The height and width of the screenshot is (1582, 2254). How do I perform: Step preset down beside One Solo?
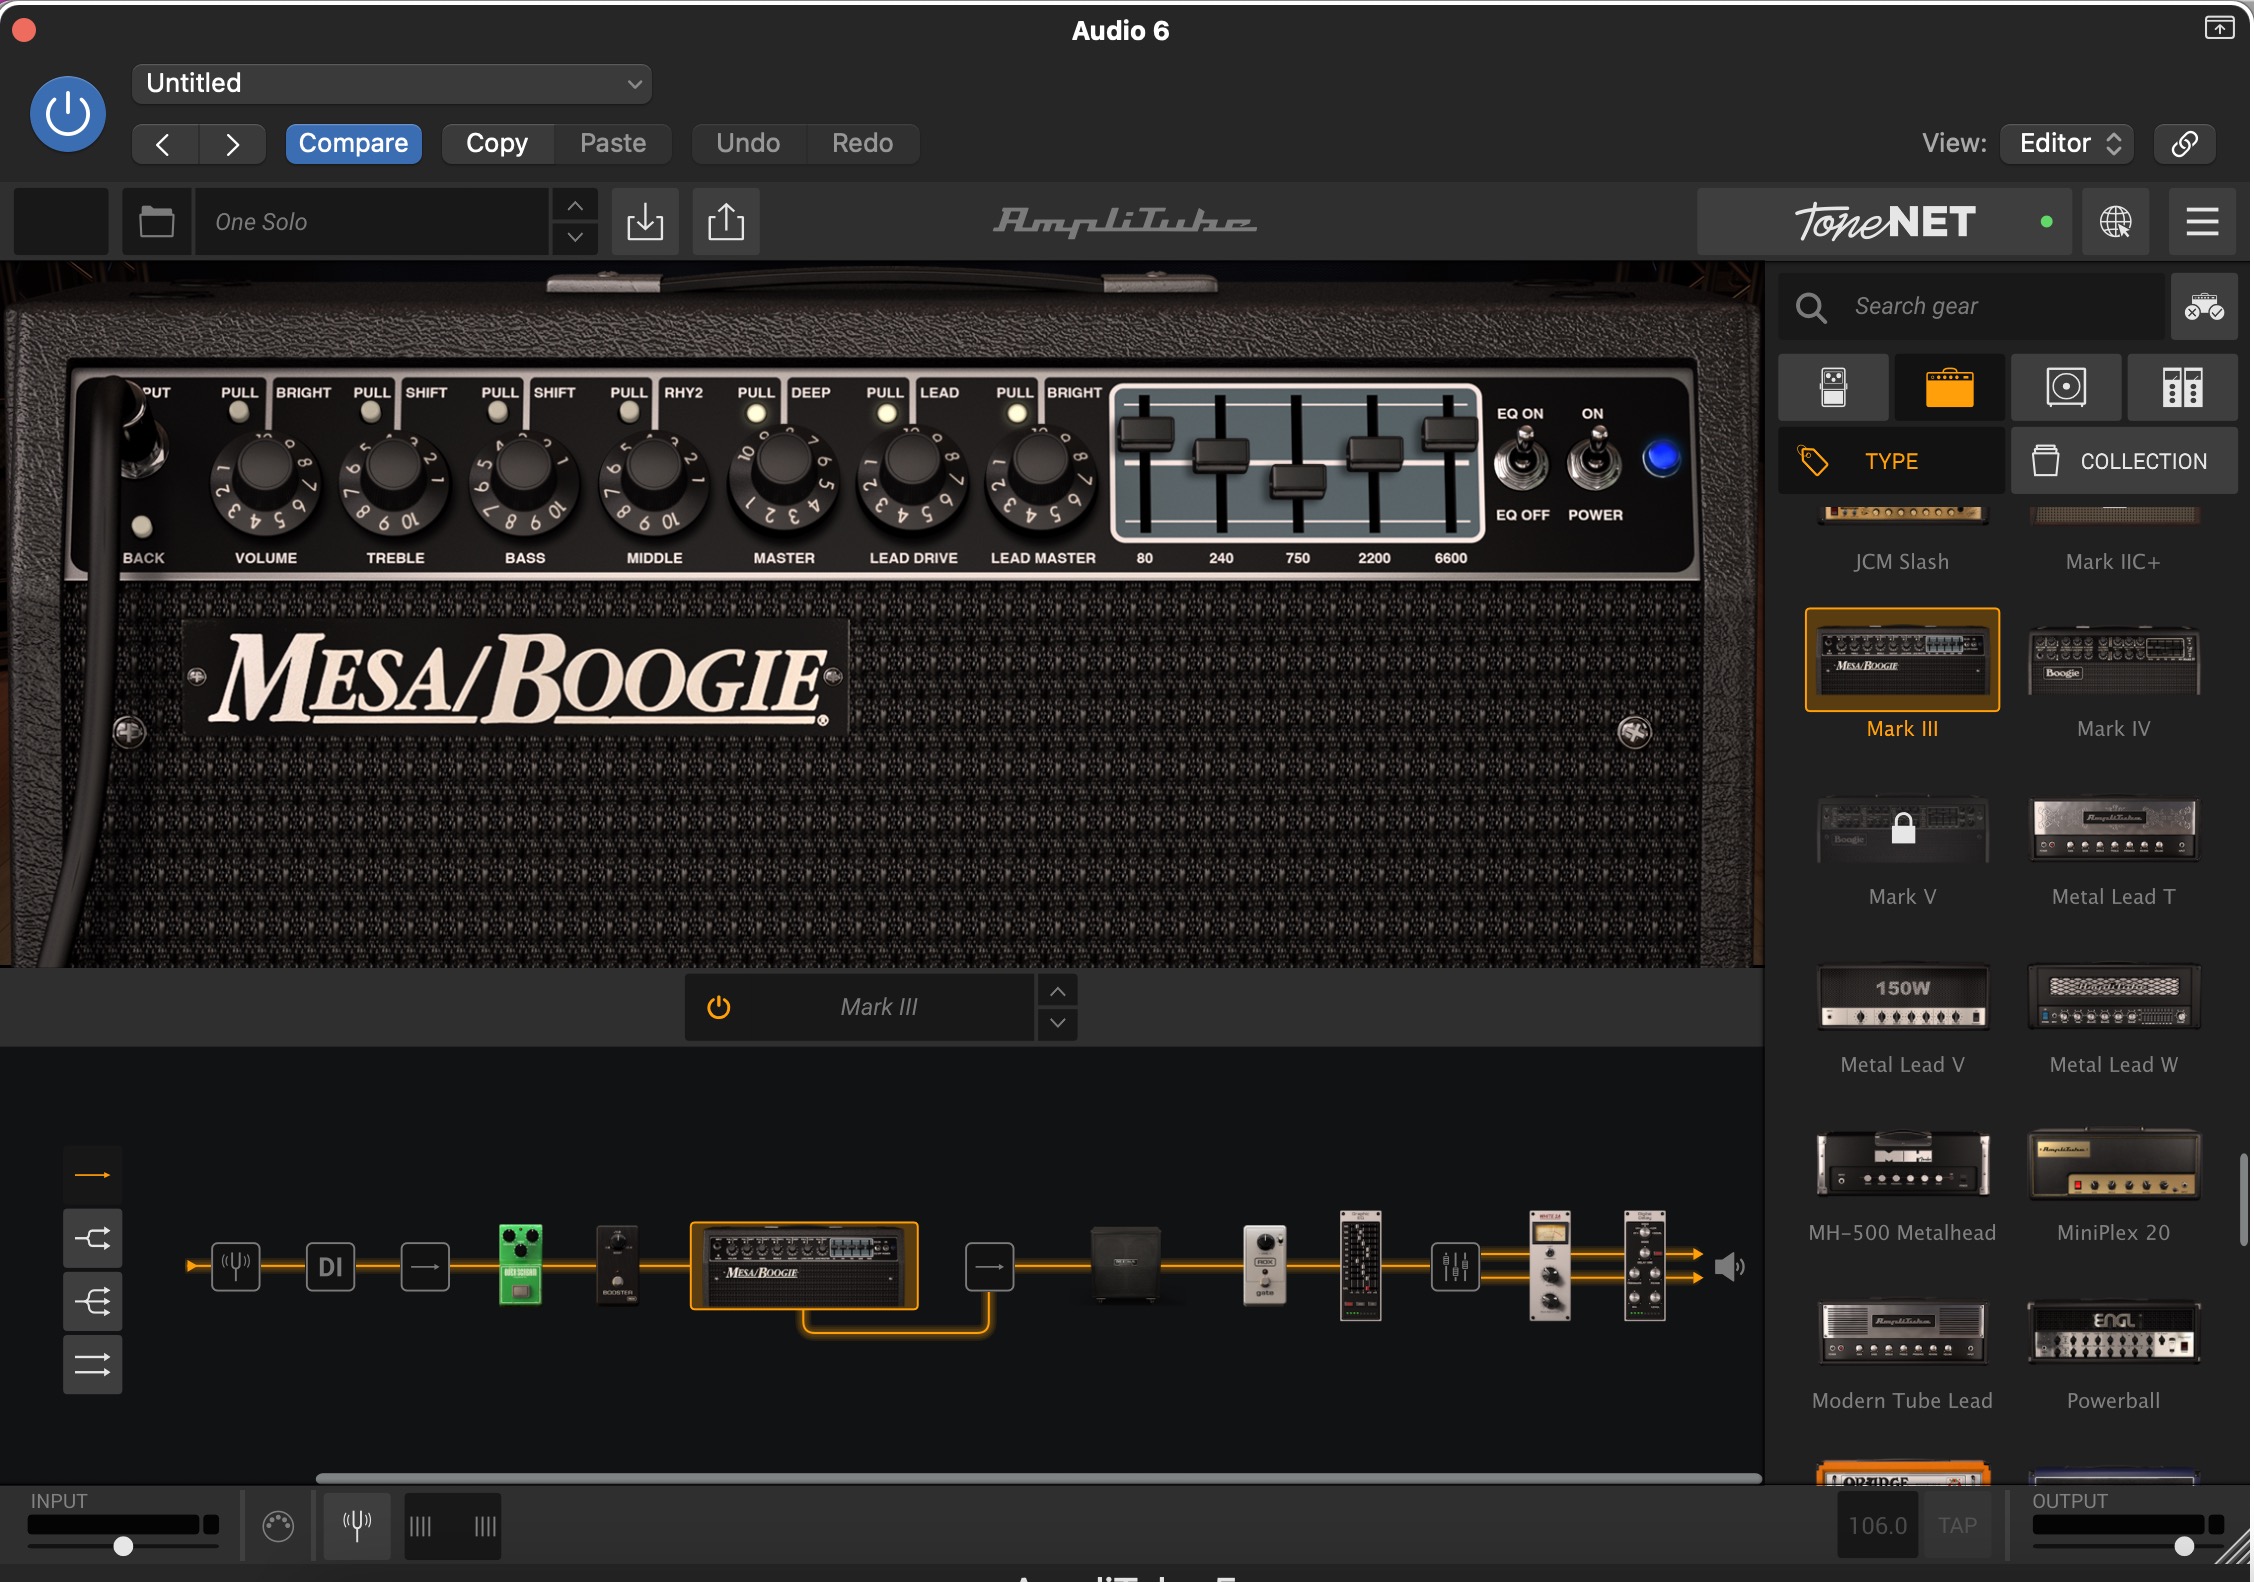pos(575,238)
